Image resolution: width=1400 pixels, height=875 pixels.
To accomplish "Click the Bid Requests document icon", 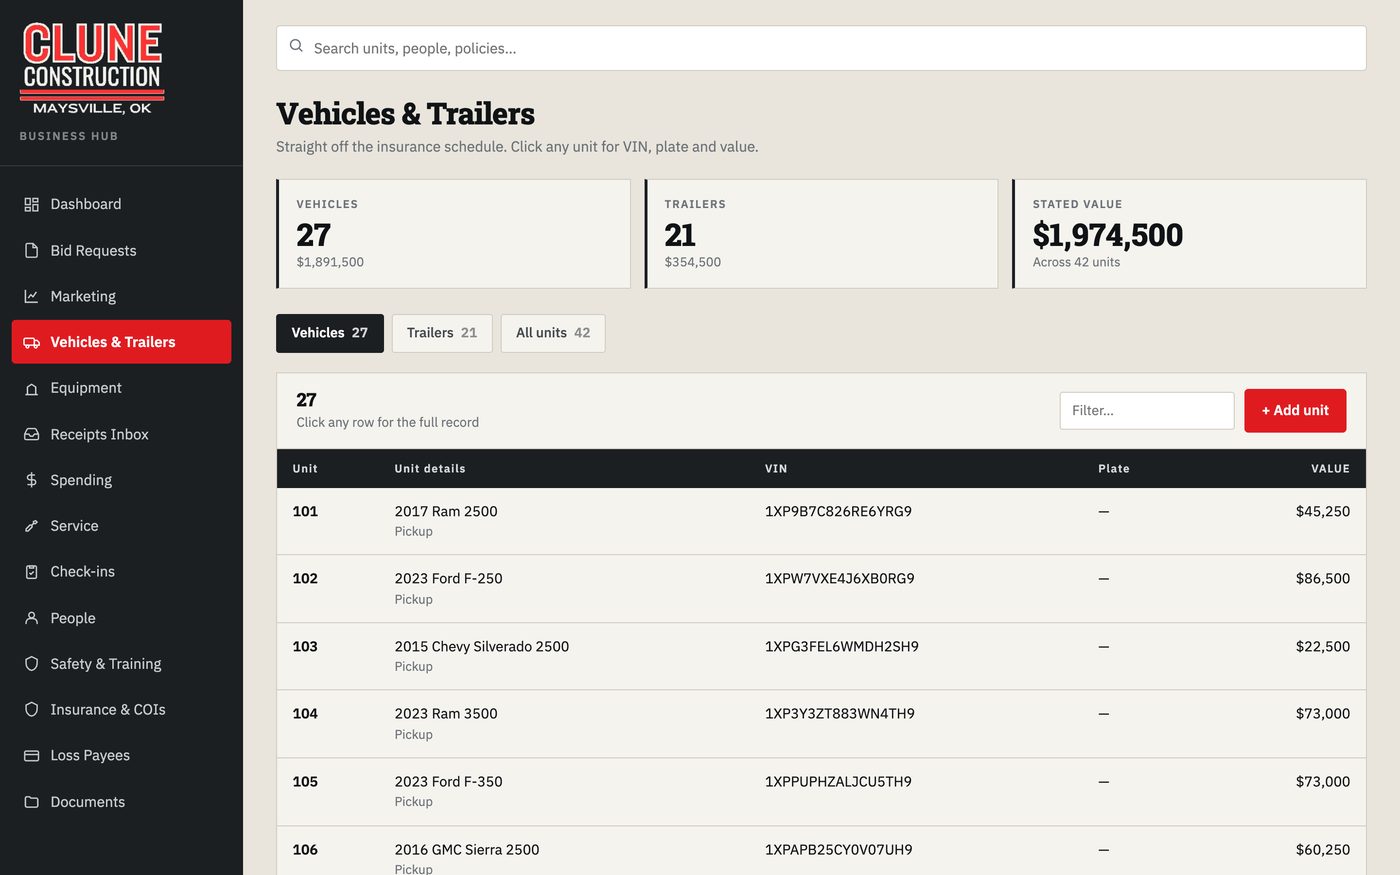I will click(31, 250).
